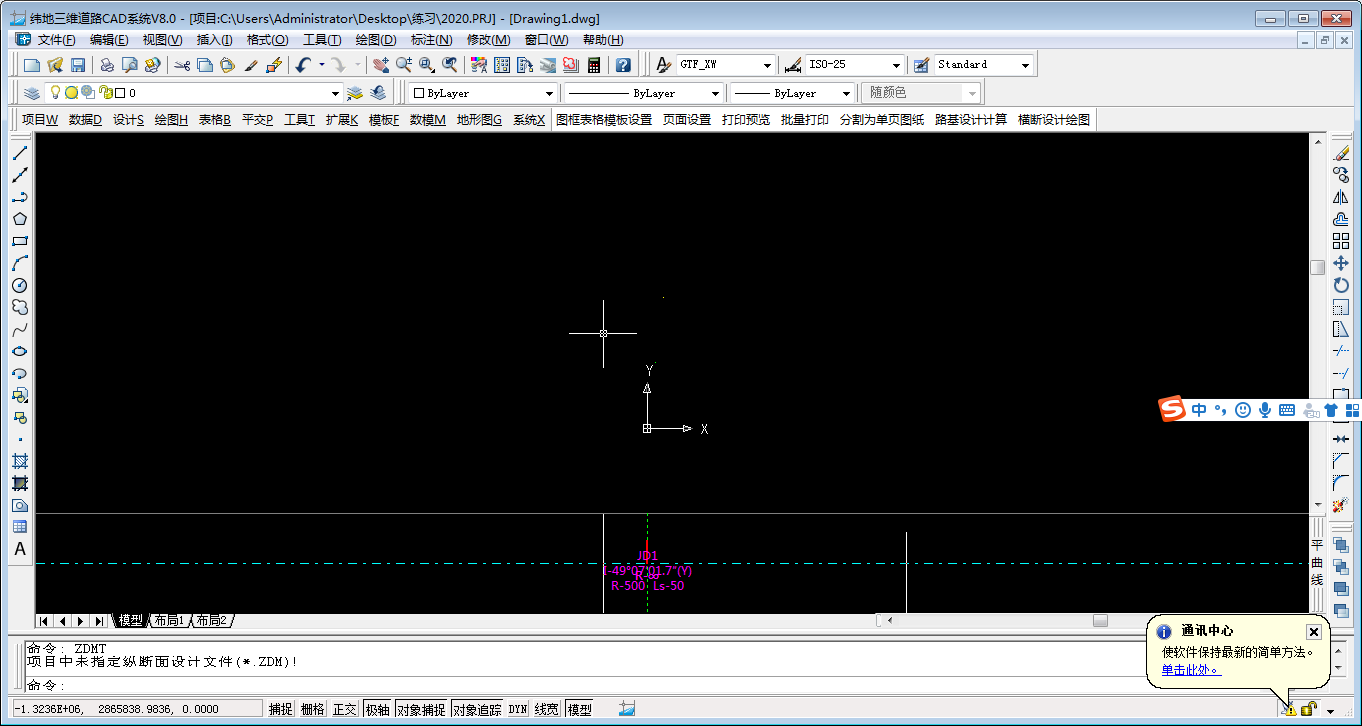Click the Scale tool
This screenshot has height=726, width=1362.
(x=1341, y=307)
